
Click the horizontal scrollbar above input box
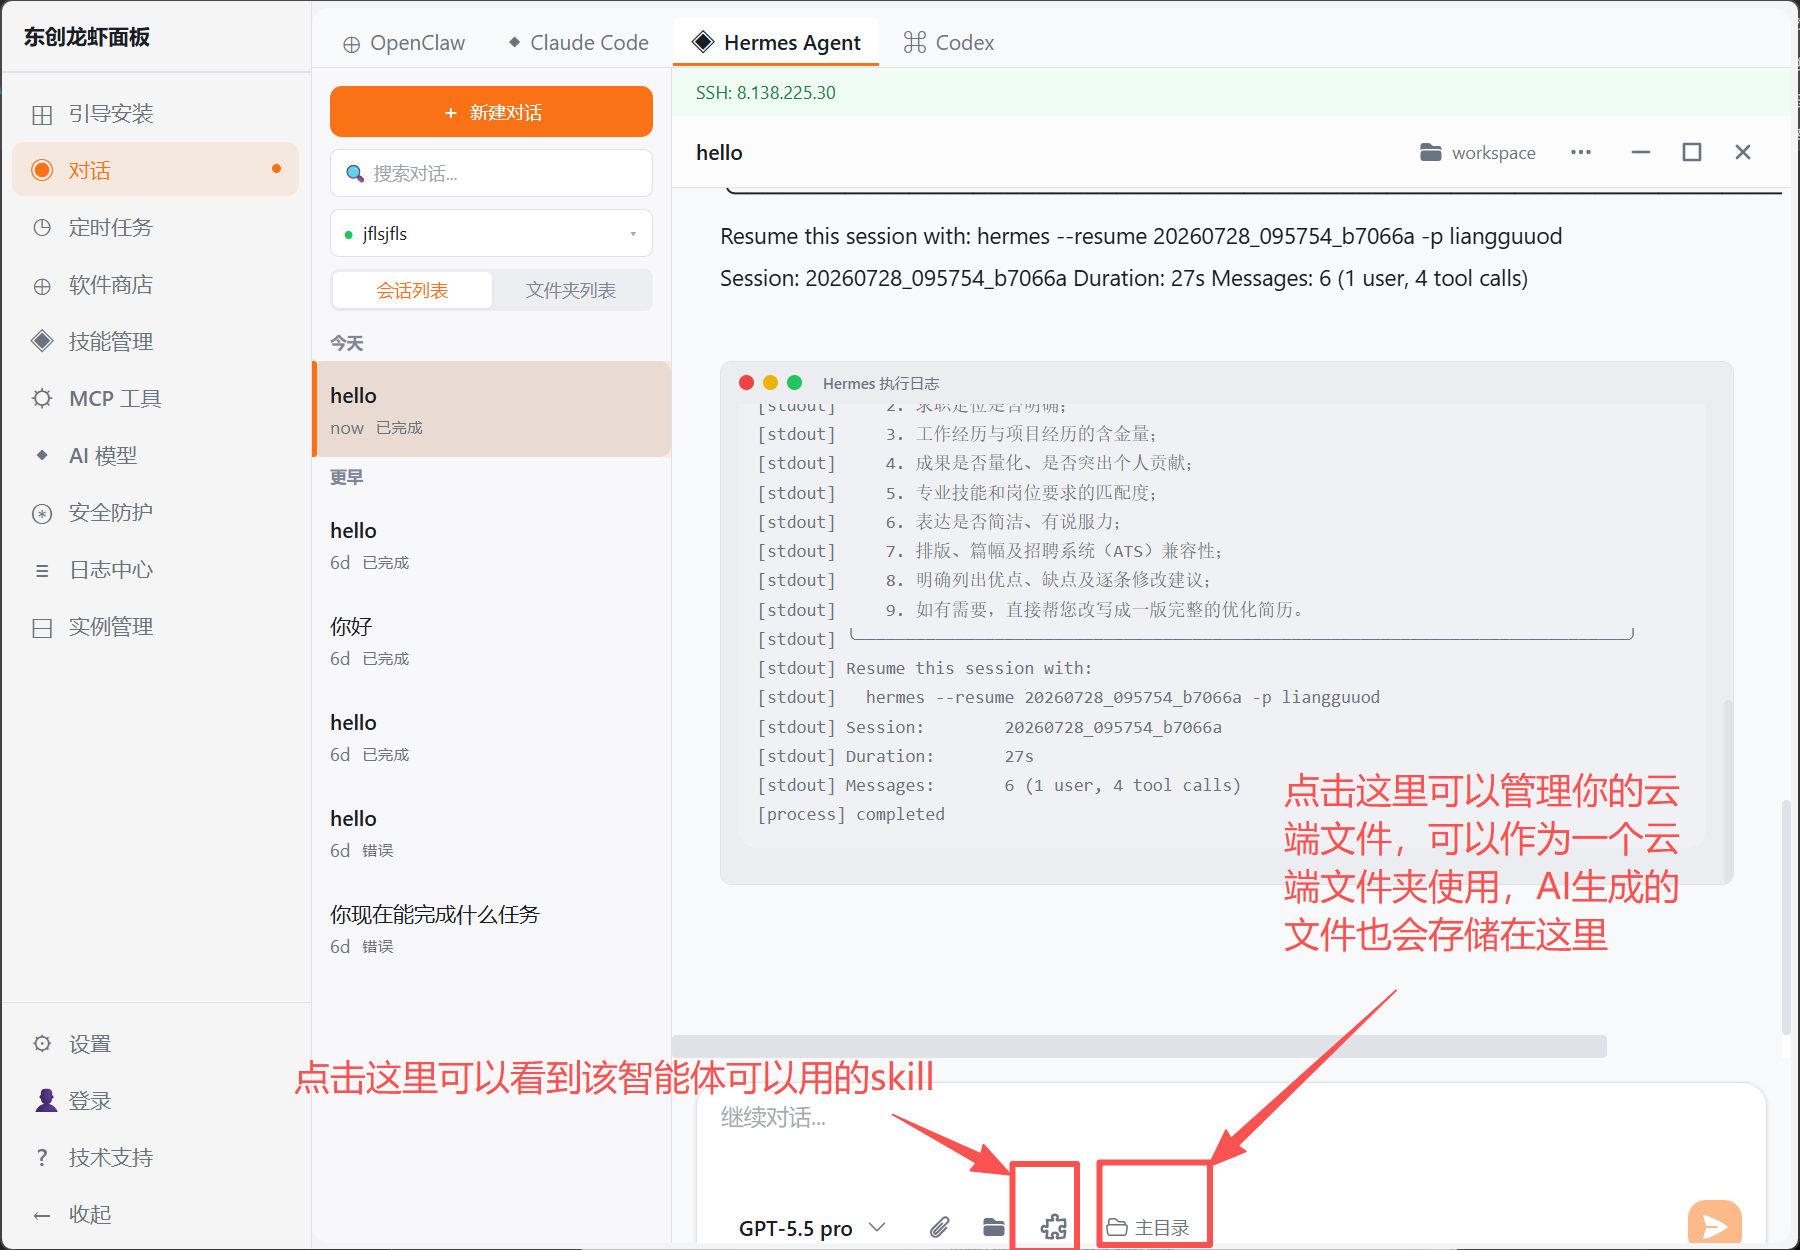(x=1140, y=1047)
